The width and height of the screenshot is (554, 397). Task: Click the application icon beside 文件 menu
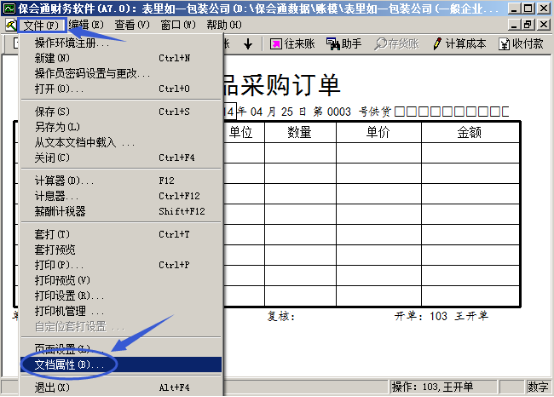(11, 25)
